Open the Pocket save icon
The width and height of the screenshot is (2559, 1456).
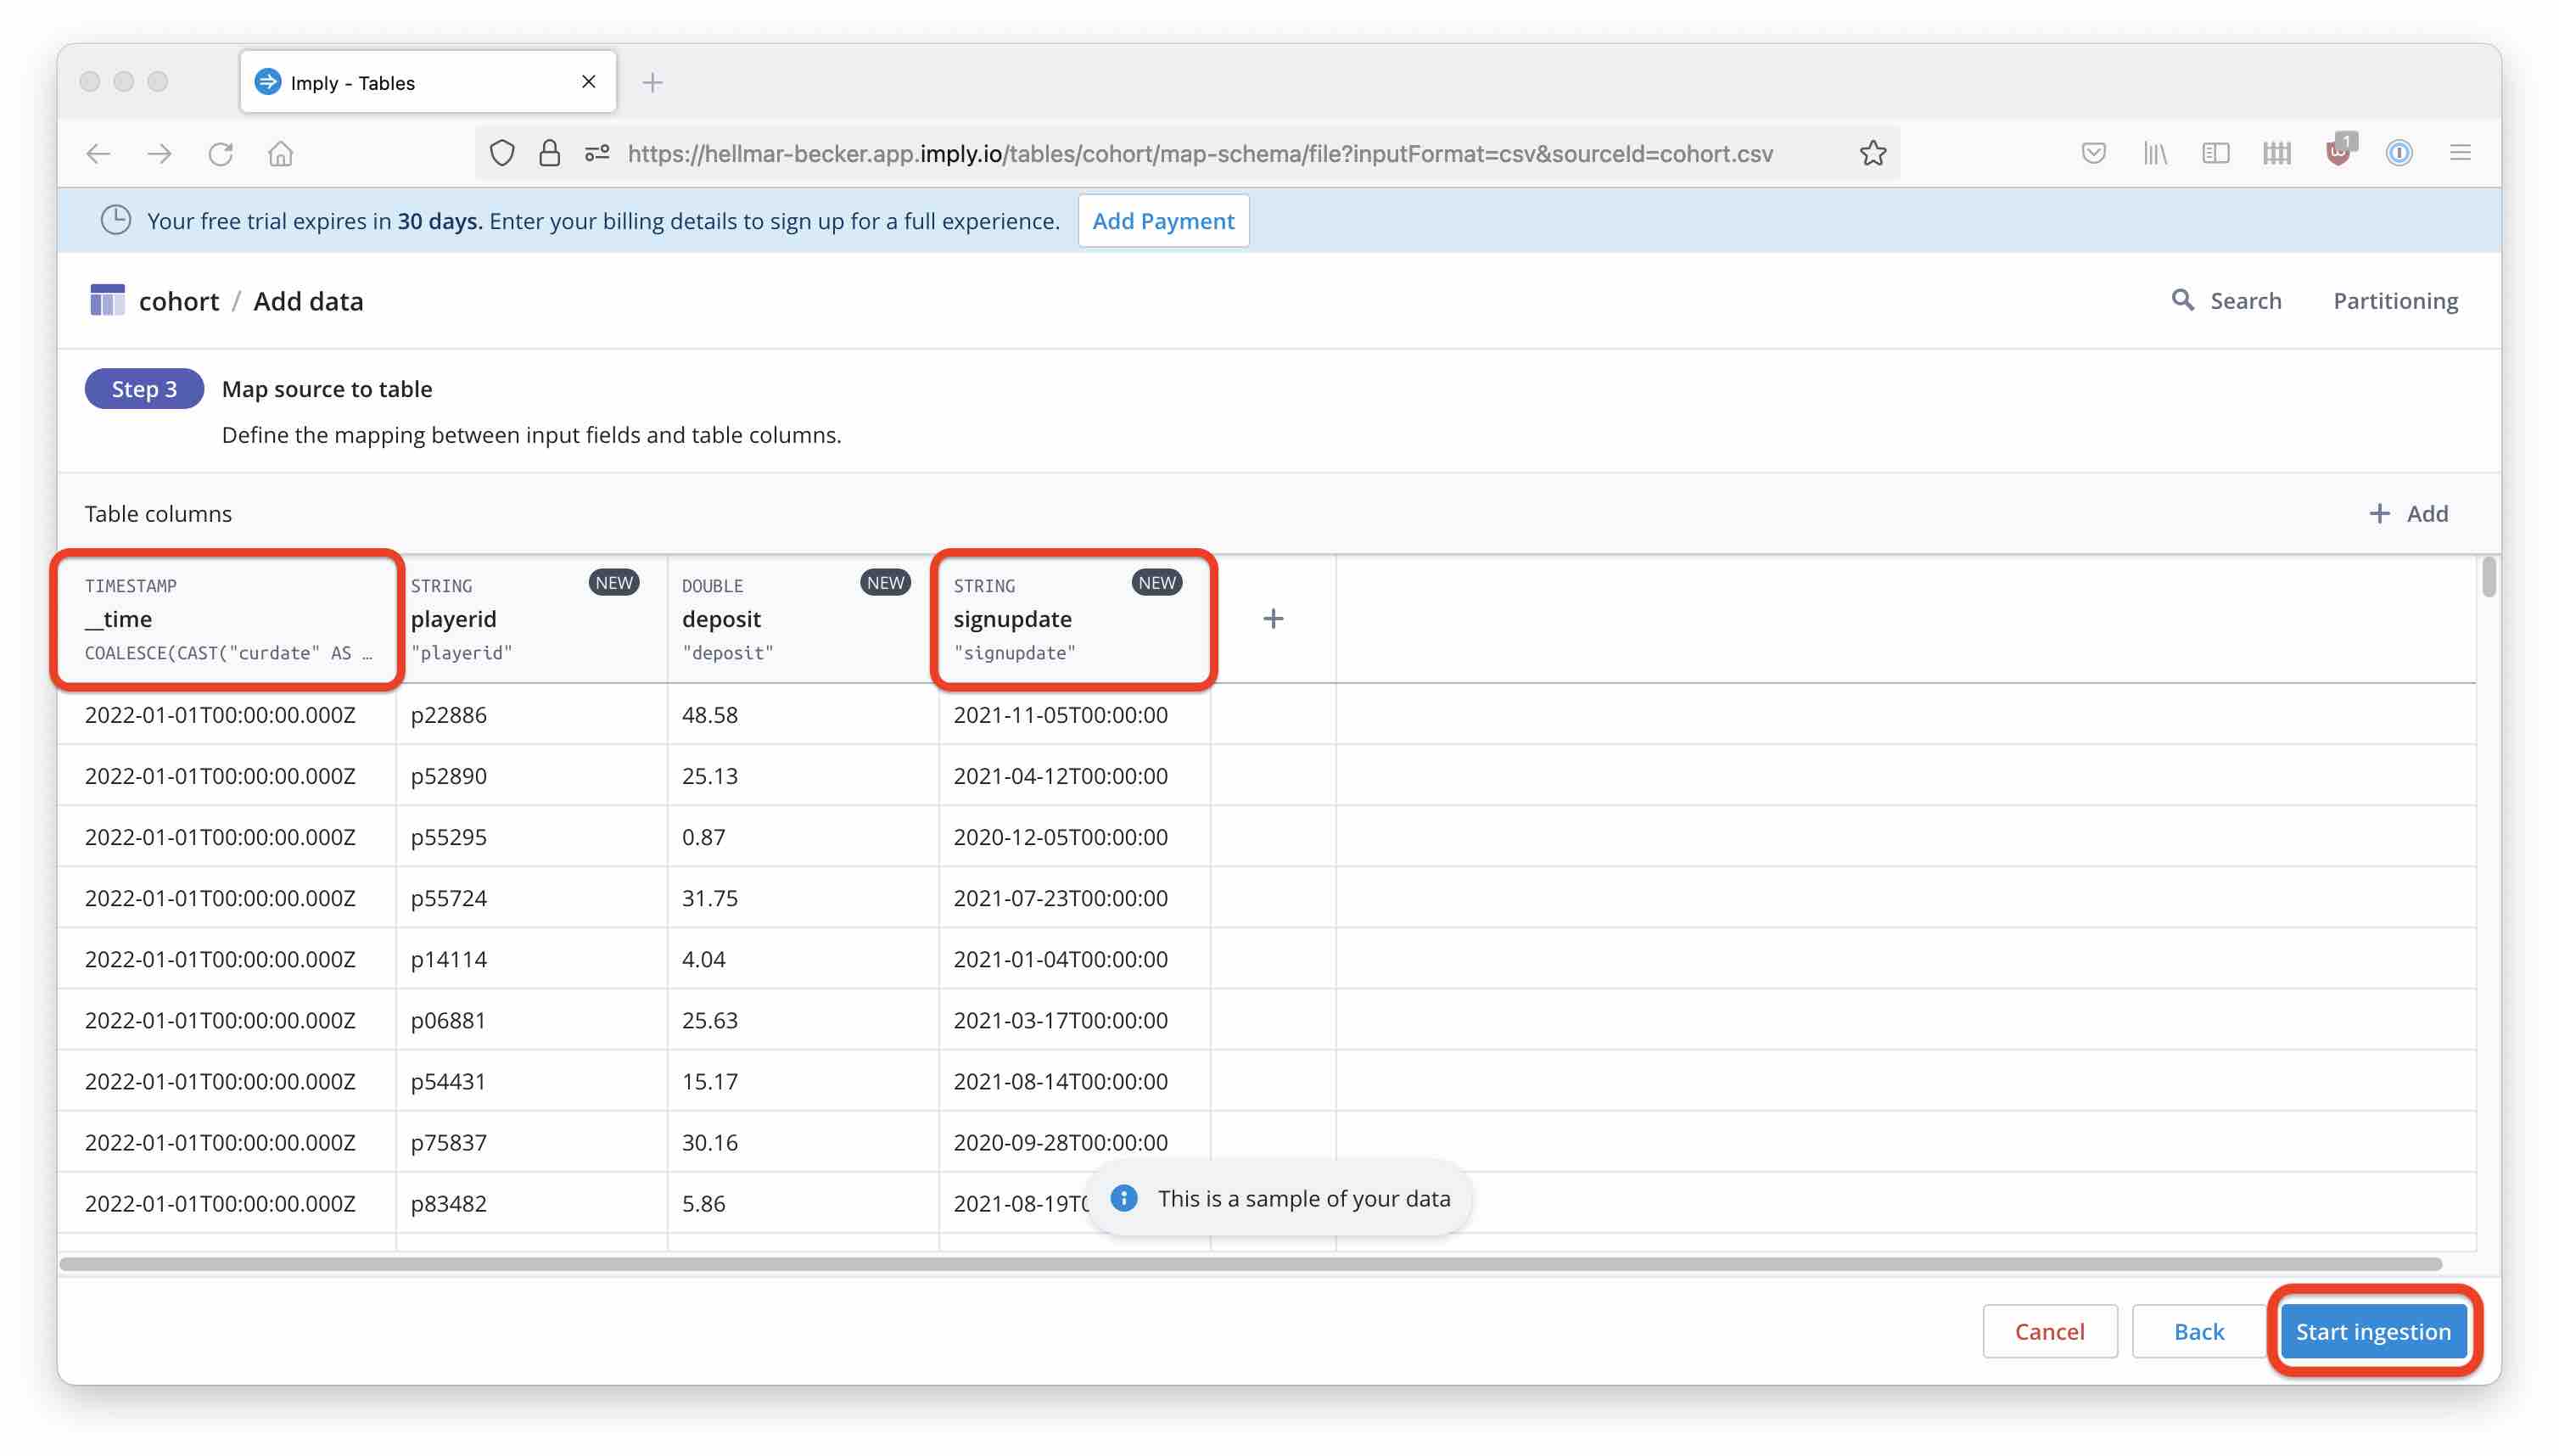[2093, 153]
